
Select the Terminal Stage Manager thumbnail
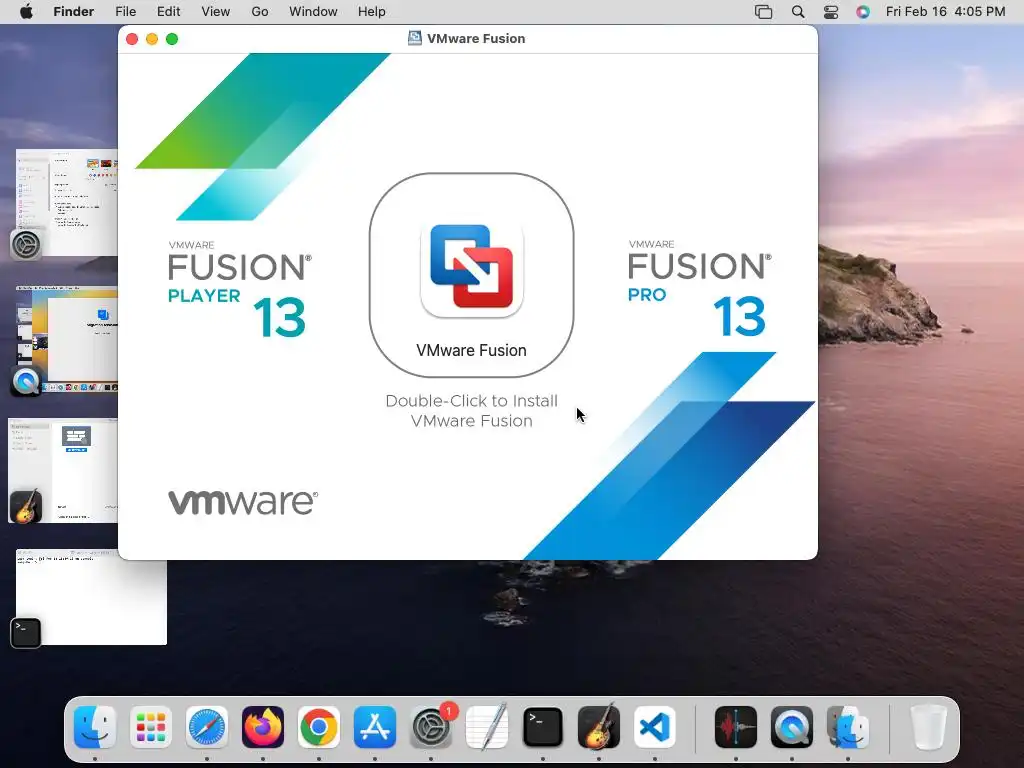tap(91, 598)
